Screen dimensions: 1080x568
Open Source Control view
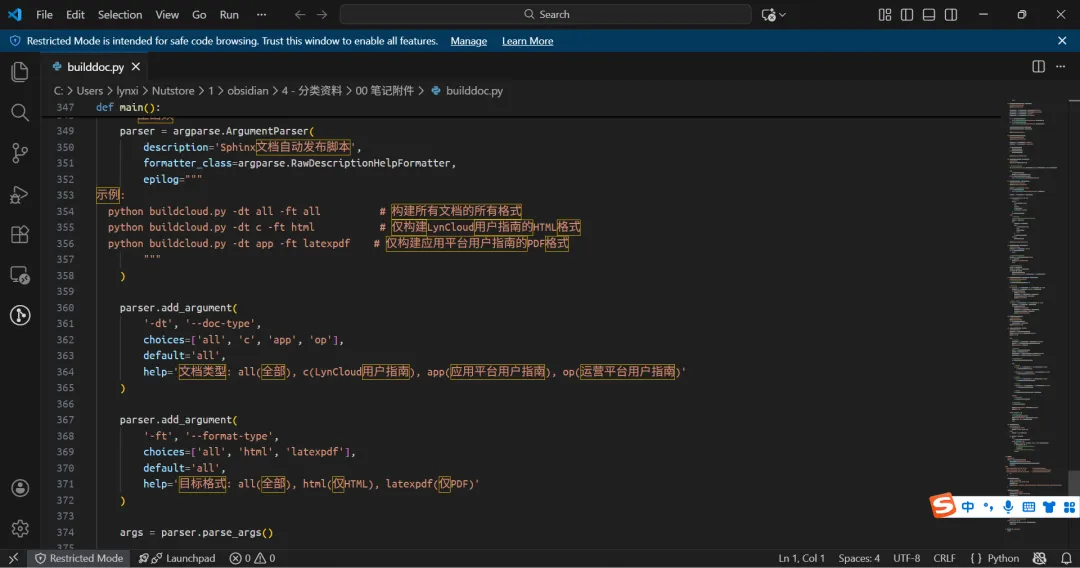point(20,153)
